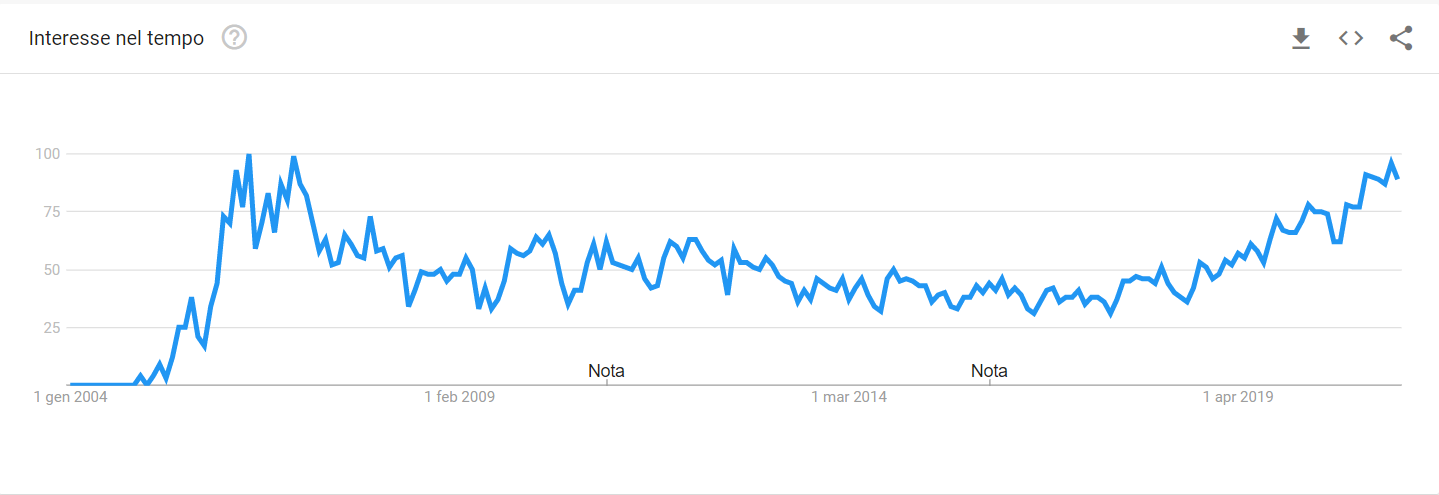Screen dimensions: 1439x495
Task: Click the 50 value on the vertical axis
Action: pyautogui.click(x=51, y=270)
